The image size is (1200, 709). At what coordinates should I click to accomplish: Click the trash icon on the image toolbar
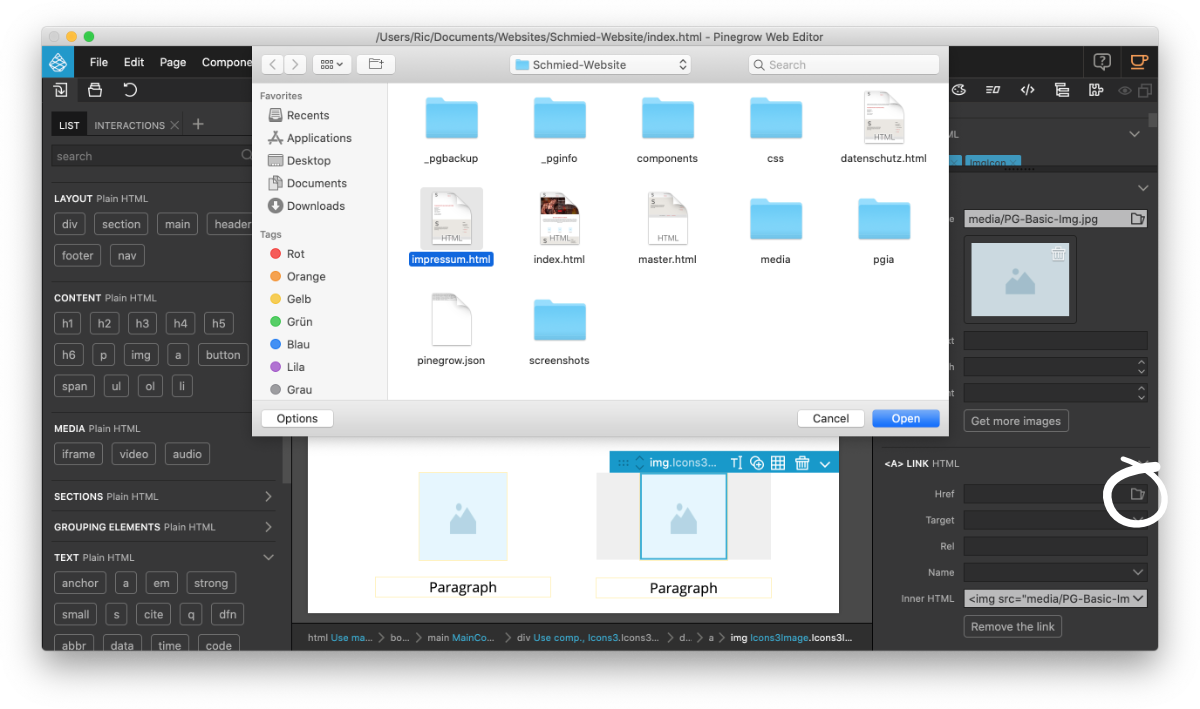802,462
